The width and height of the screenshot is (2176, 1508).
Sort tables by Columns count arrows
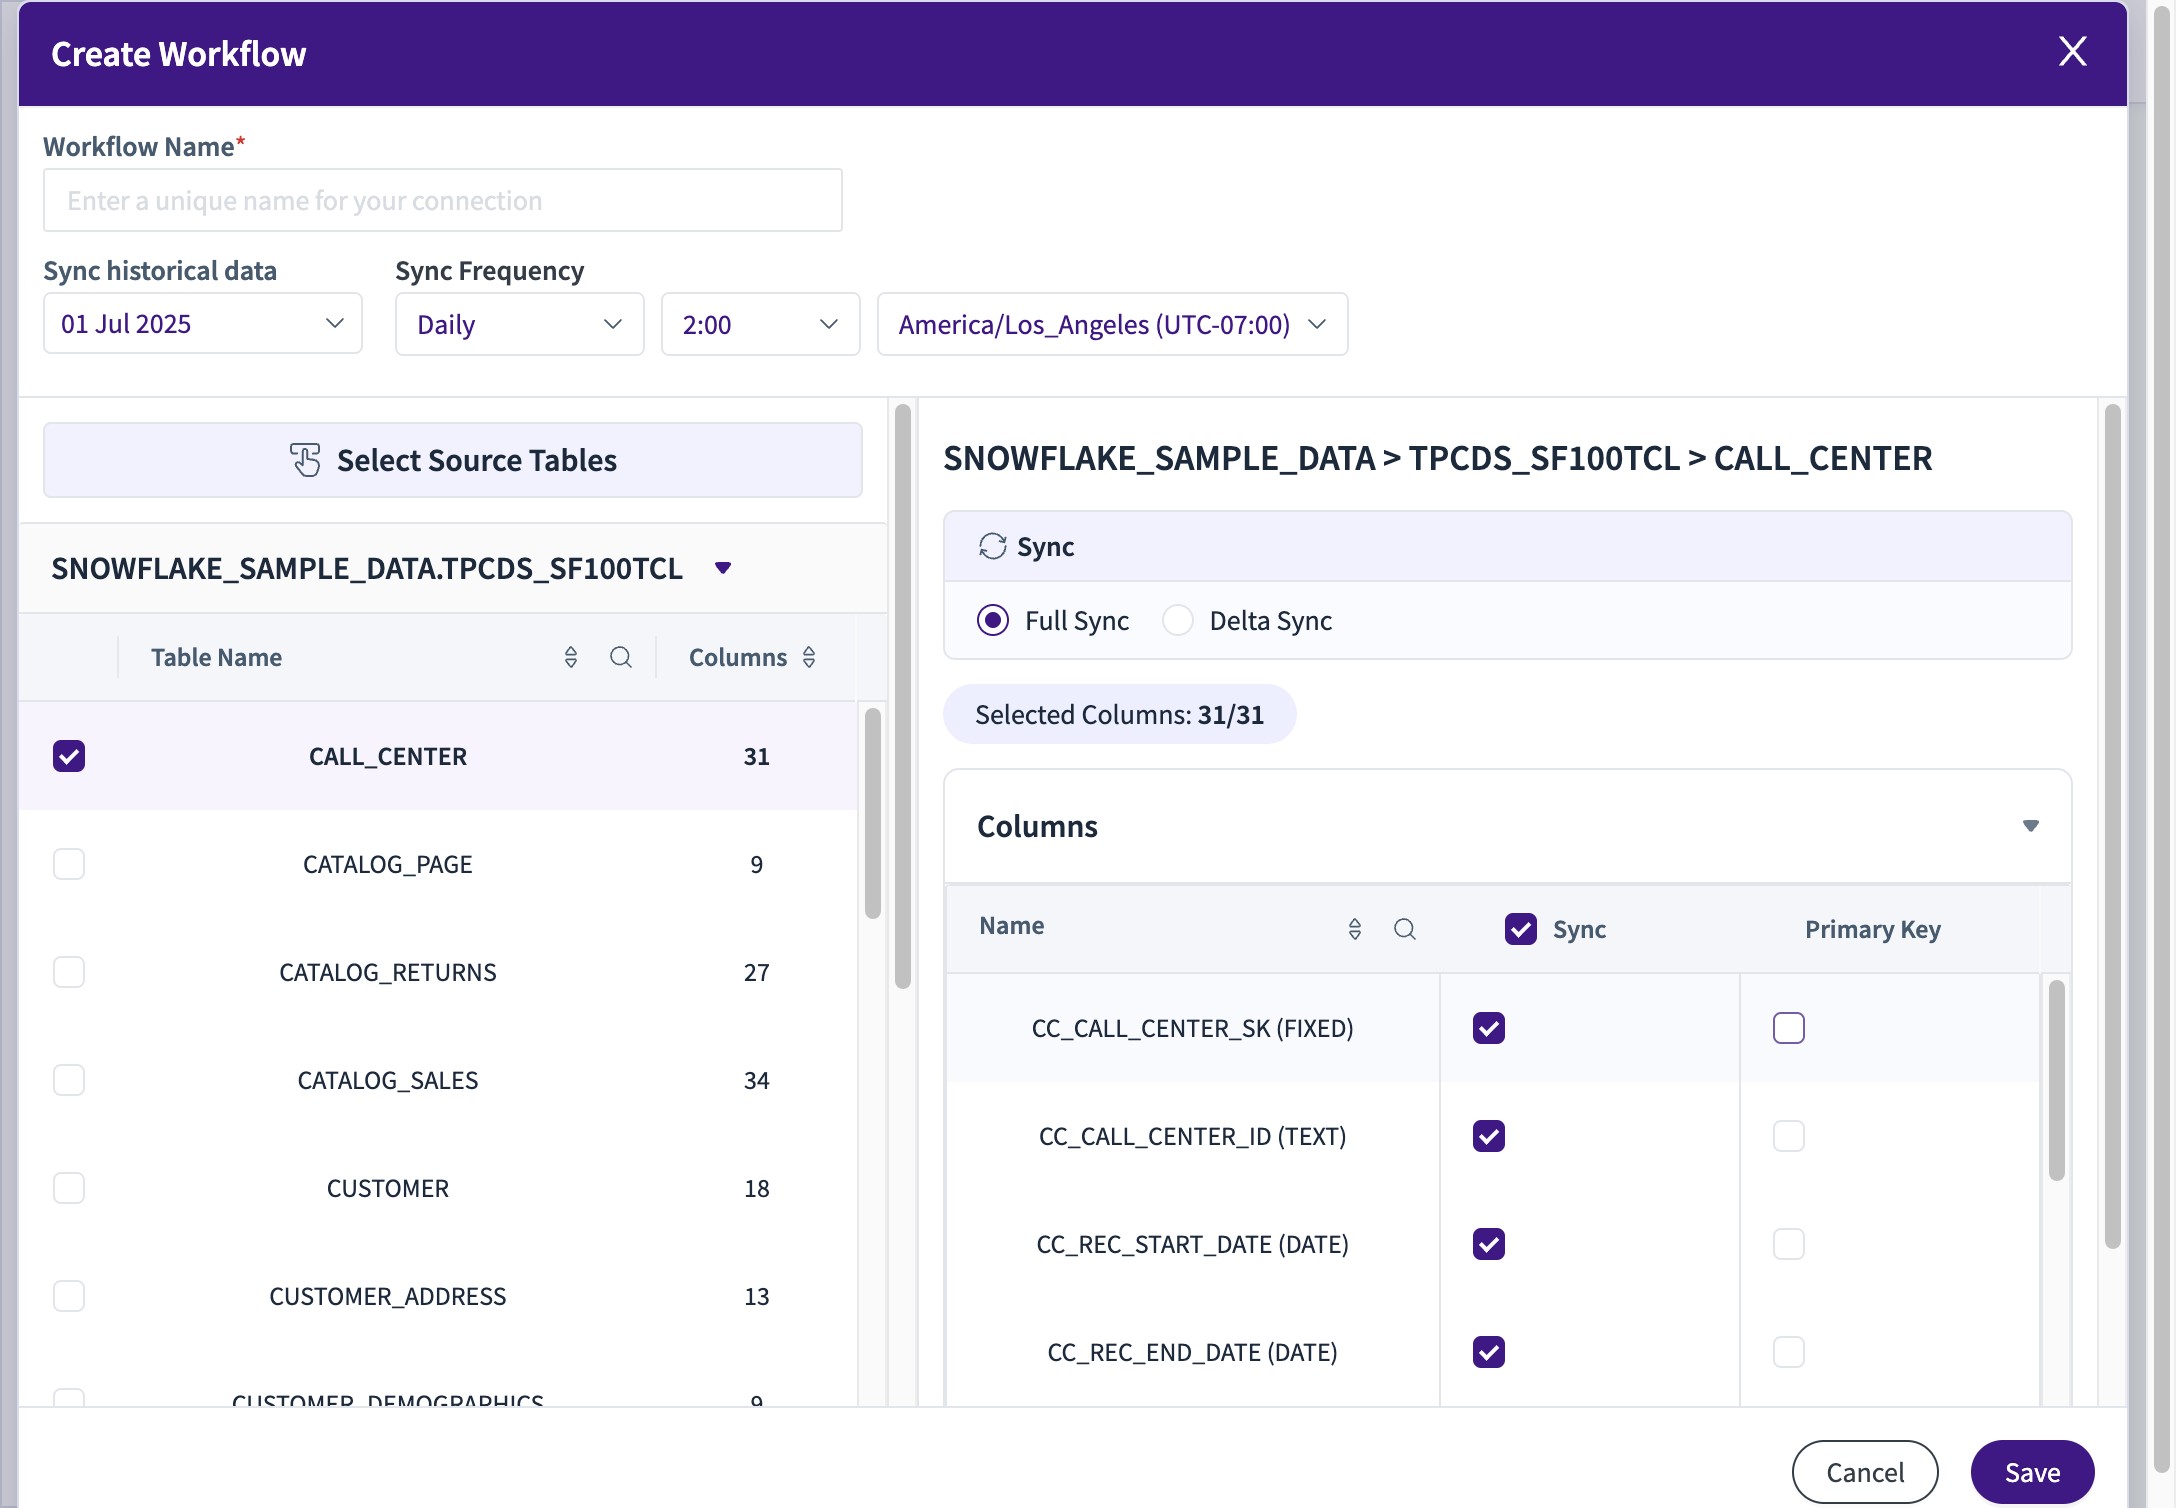(x=809, y=657)
